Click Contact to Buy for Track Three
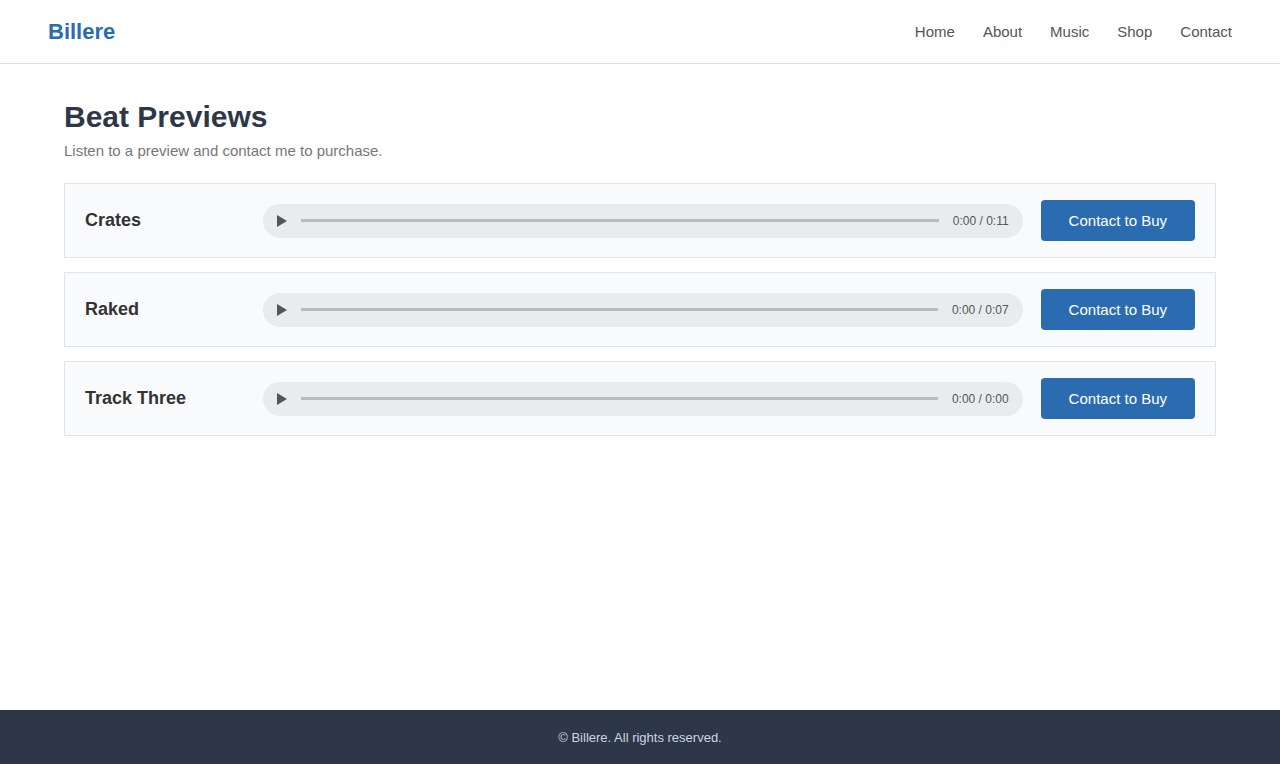 point(1118,399)
